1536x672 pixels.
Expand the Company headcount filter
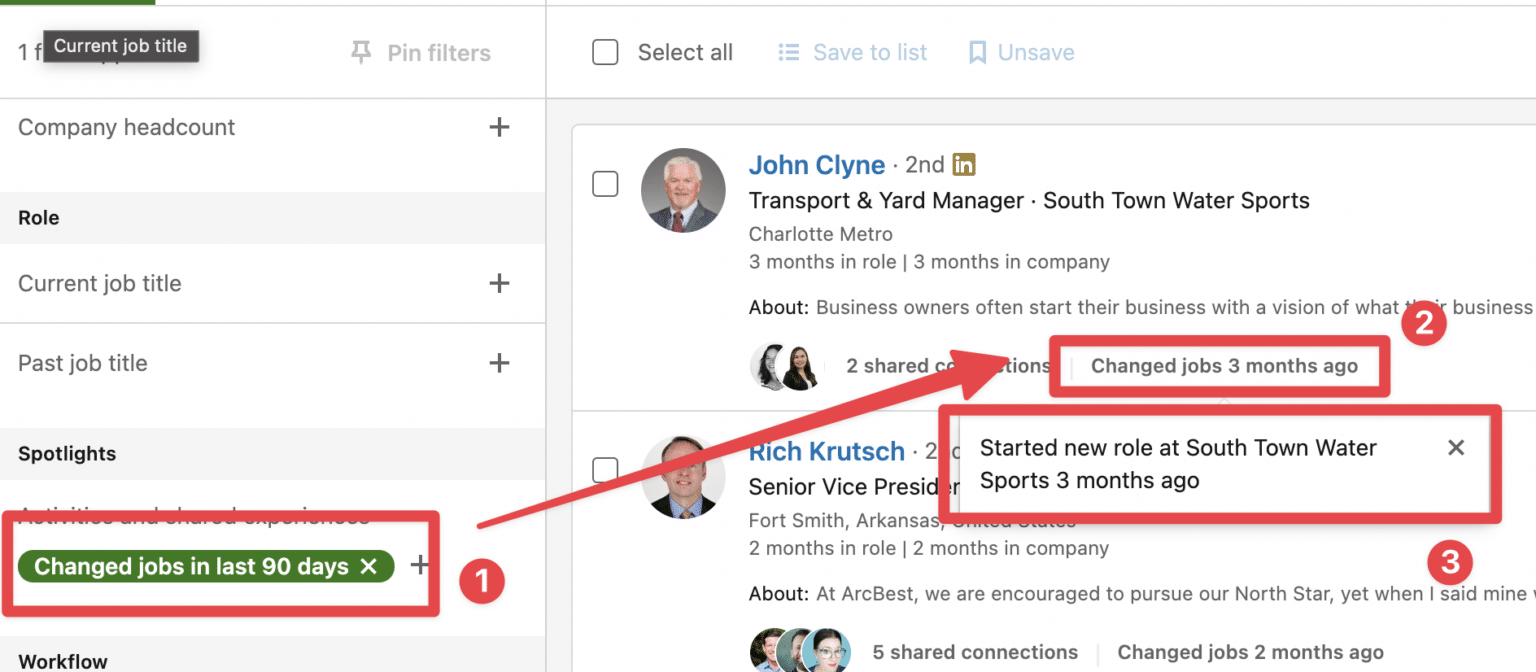pos(498,127)
